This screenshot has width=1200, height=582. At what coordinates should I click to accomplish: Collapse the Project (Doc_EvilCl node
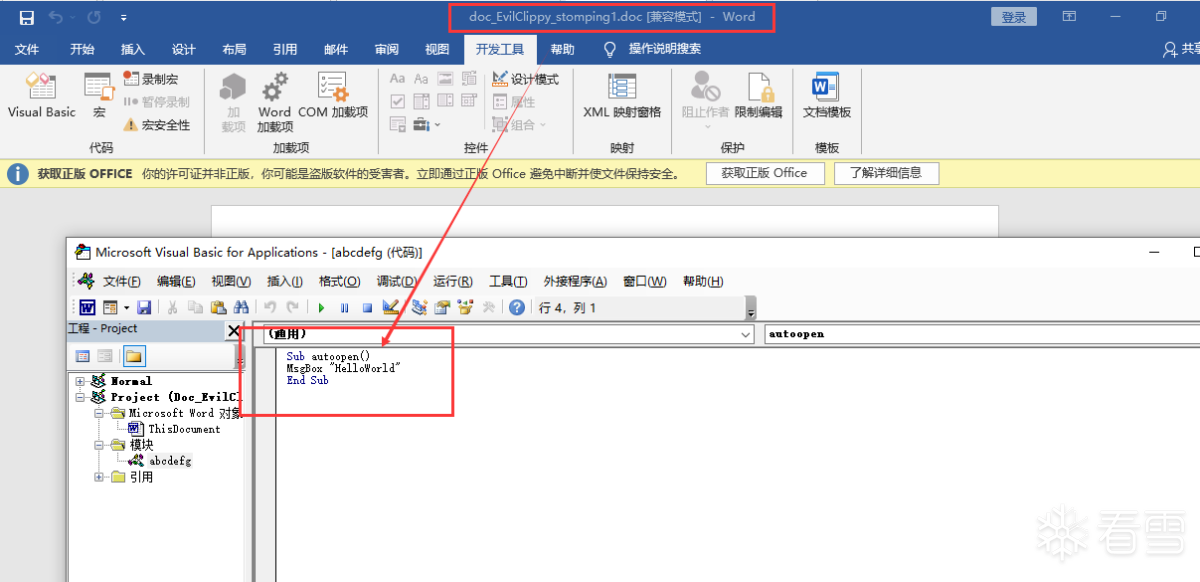(80, 397)
